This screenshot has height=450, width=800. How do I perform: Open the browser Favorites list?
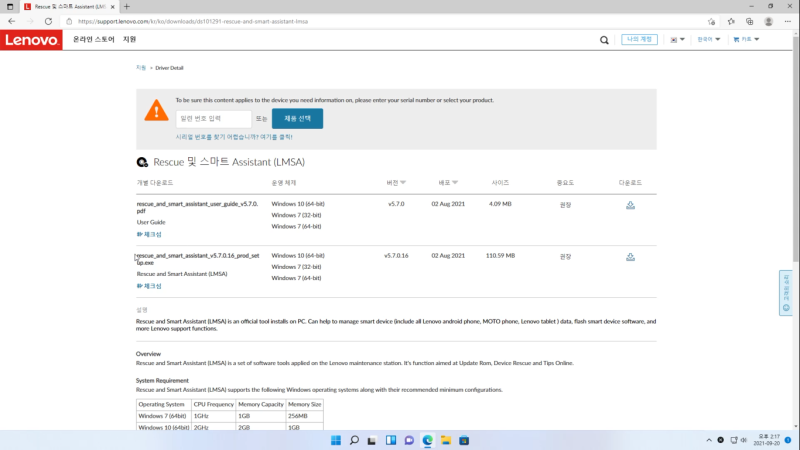[x=731, y=21]
